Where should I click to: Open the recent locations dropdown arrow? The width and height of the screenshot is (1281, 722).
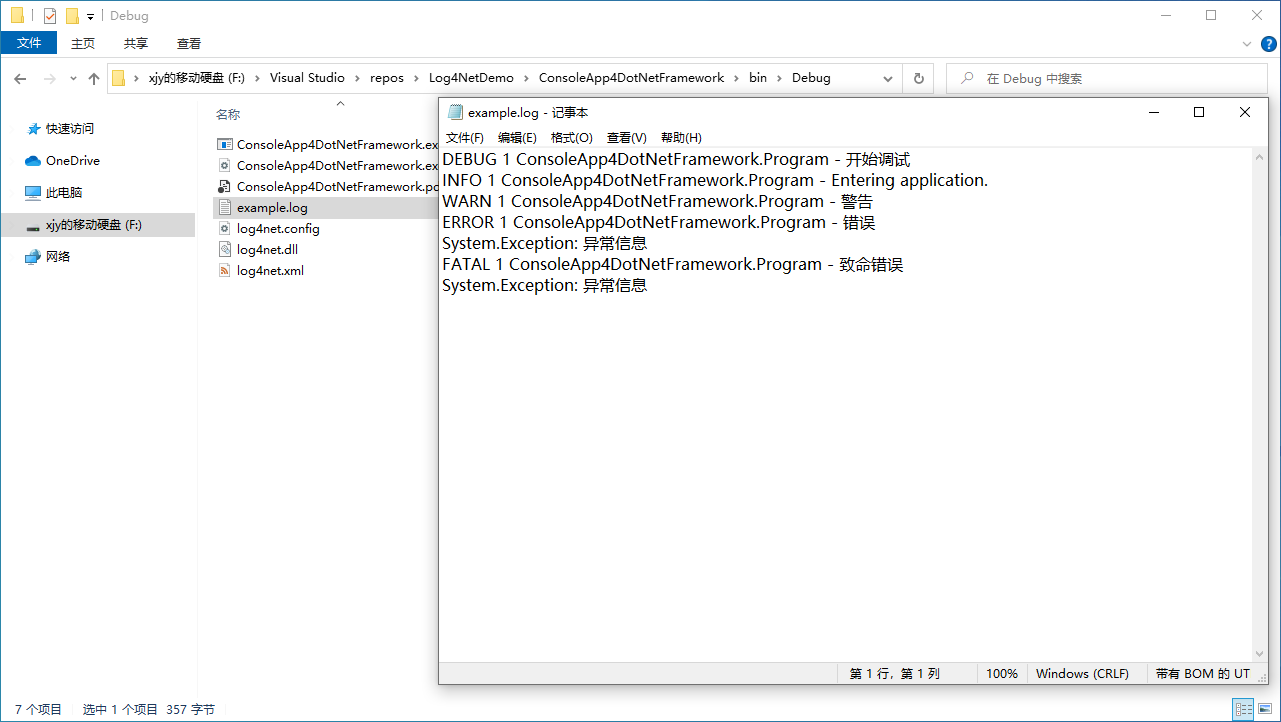(x=73, y=78)
